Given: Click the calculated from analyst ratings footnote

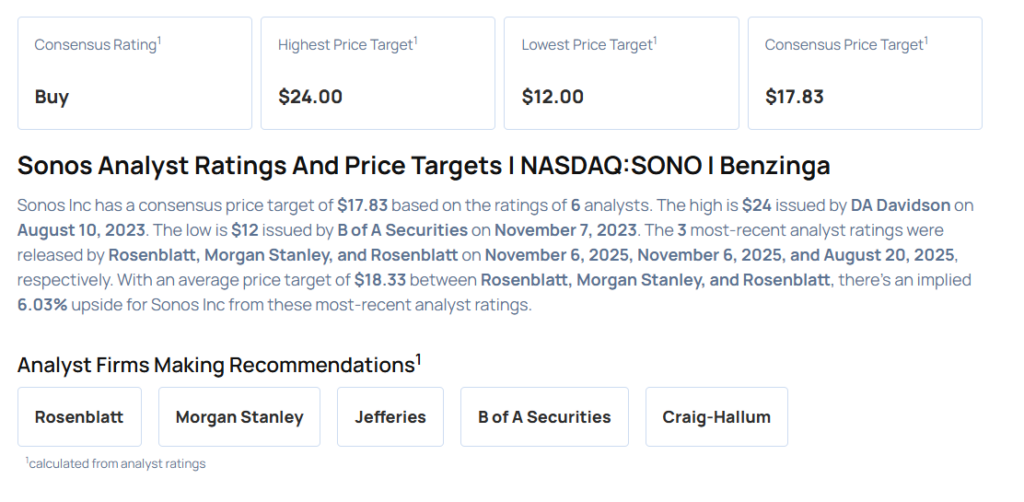Looking at the screenshot, I should tap(116, 463).
